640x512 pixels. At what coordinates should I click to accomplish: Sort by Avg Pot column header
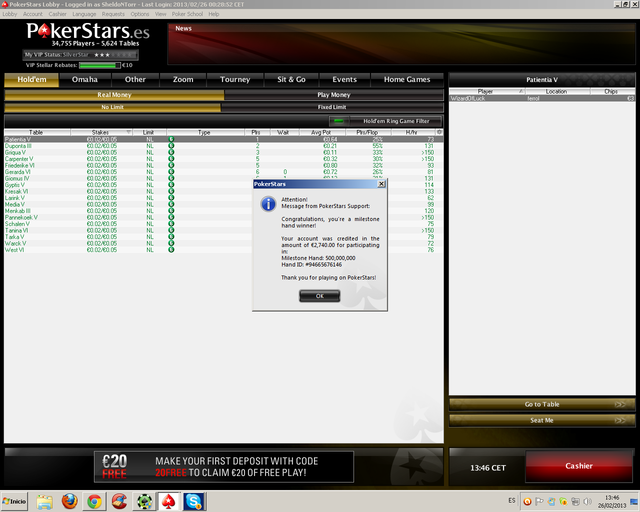pos(322,132)
